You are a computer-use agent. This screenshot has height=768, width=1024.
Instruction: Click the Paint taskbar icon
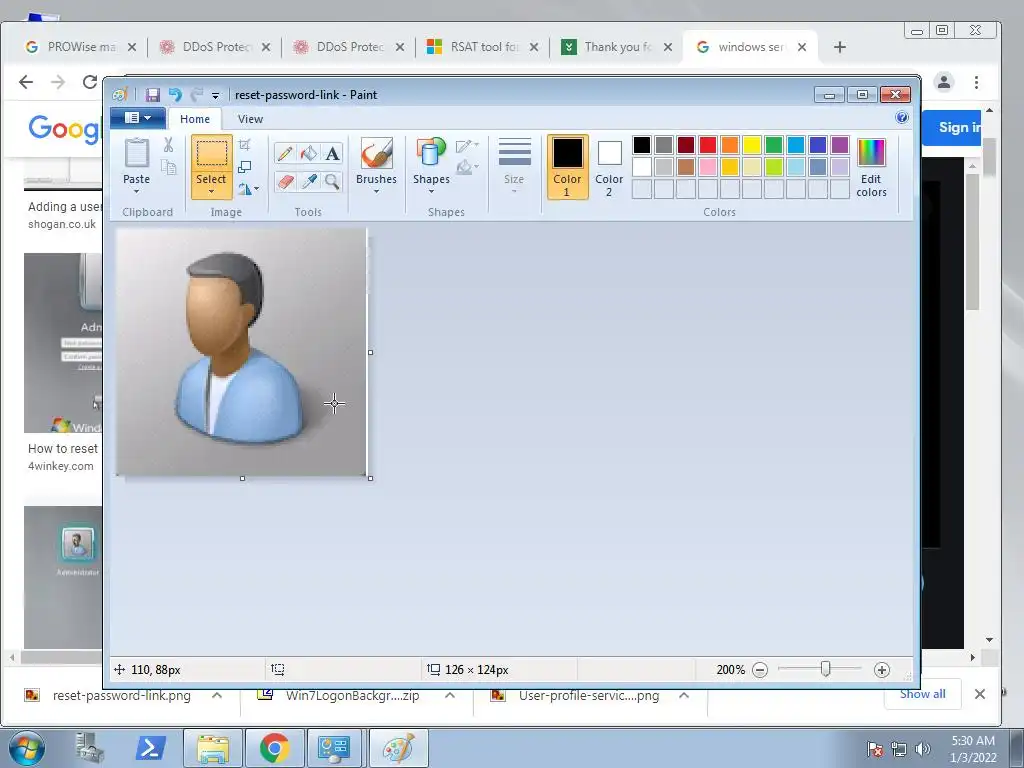[398, 748]
